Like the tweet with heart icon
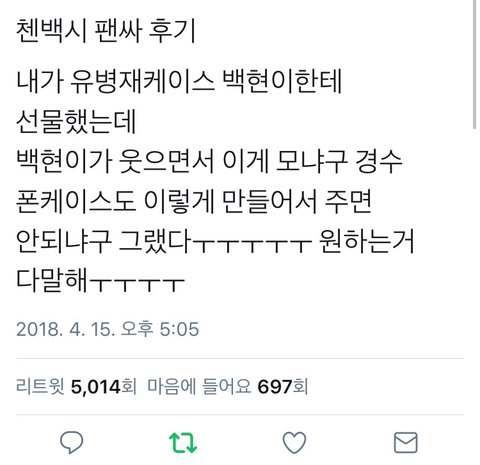This screenshot has height=465, width=480. coord(294,442)
